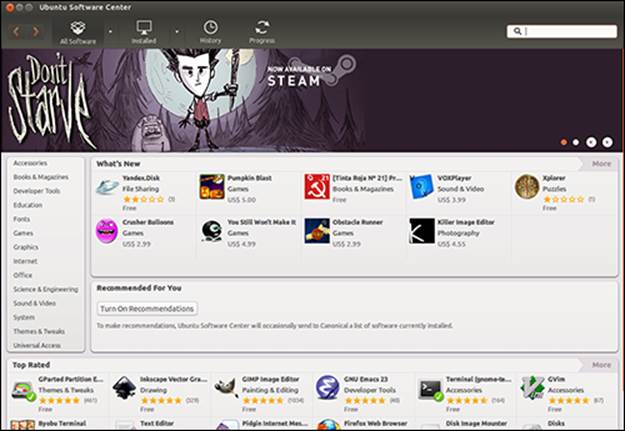Select the third banner slide dot
The width and height of the screenshot is (625, 431).
pyautogui.click(x=591, y=142)
